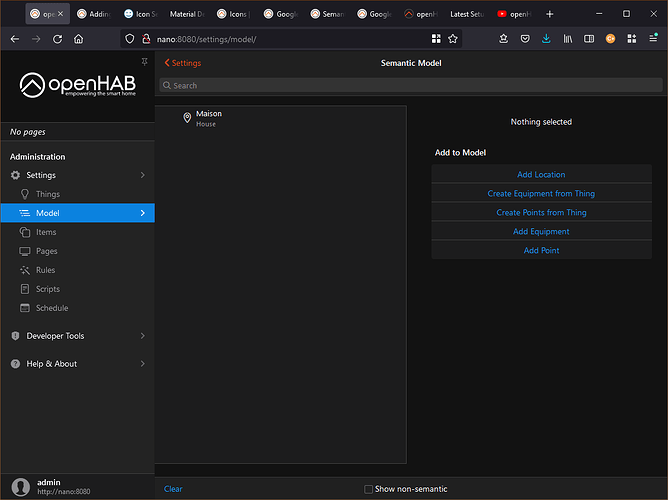Image resolution: width=668 pixels, height=500 pixels.
Task: Switch to the Material Design tab
Action: coord(187,14)
